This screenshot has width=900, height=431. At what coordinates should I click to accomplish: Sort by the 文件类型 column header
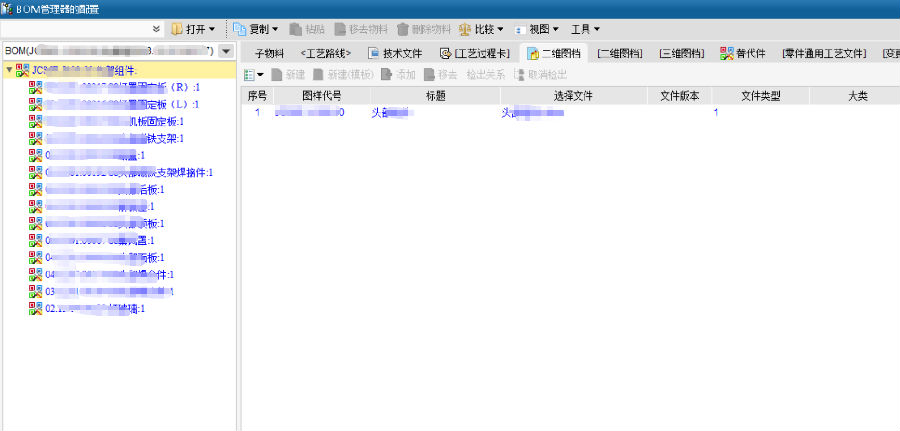tap(761, 96)
